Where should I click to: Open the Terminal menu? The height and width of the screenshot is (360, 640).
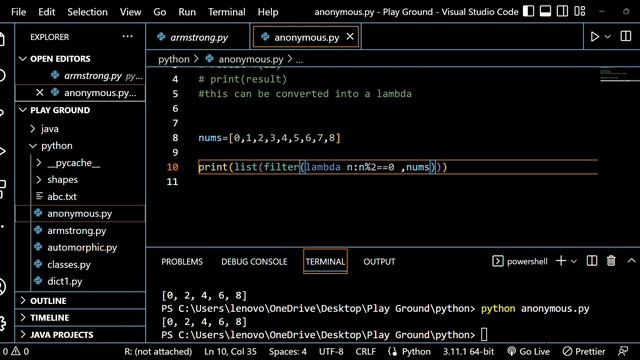[227, 12]
